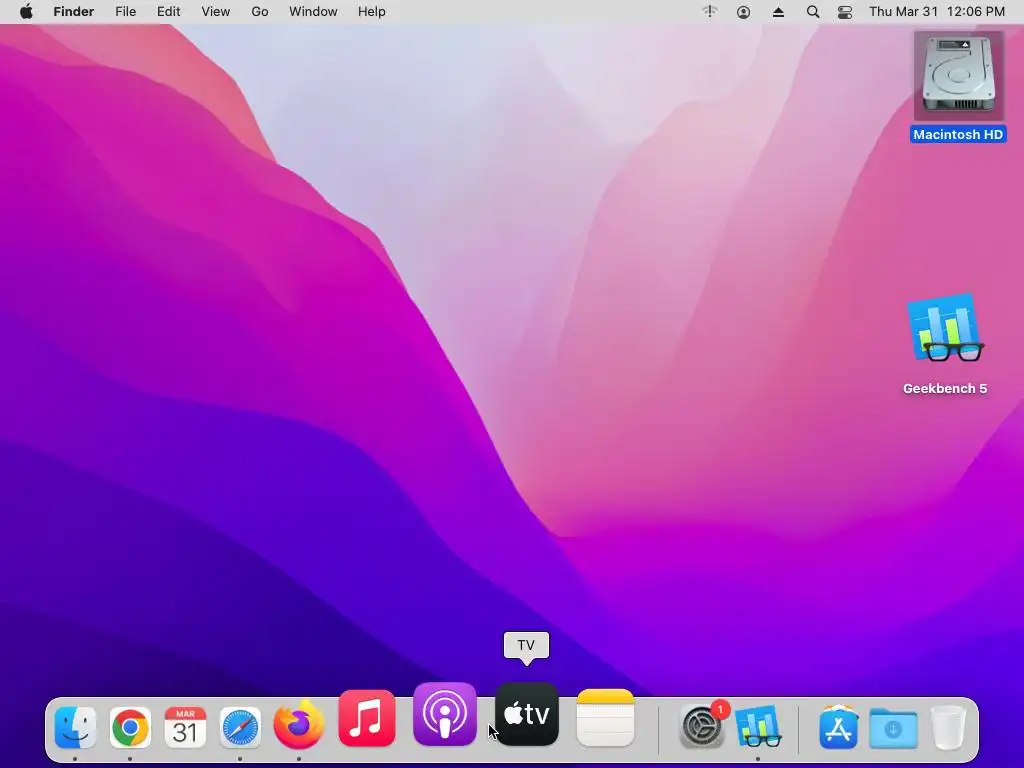Viewport: 1024px width, 768px height.
Task: Click the Macintosh HD label text
Action: click(x=958, y=135)
